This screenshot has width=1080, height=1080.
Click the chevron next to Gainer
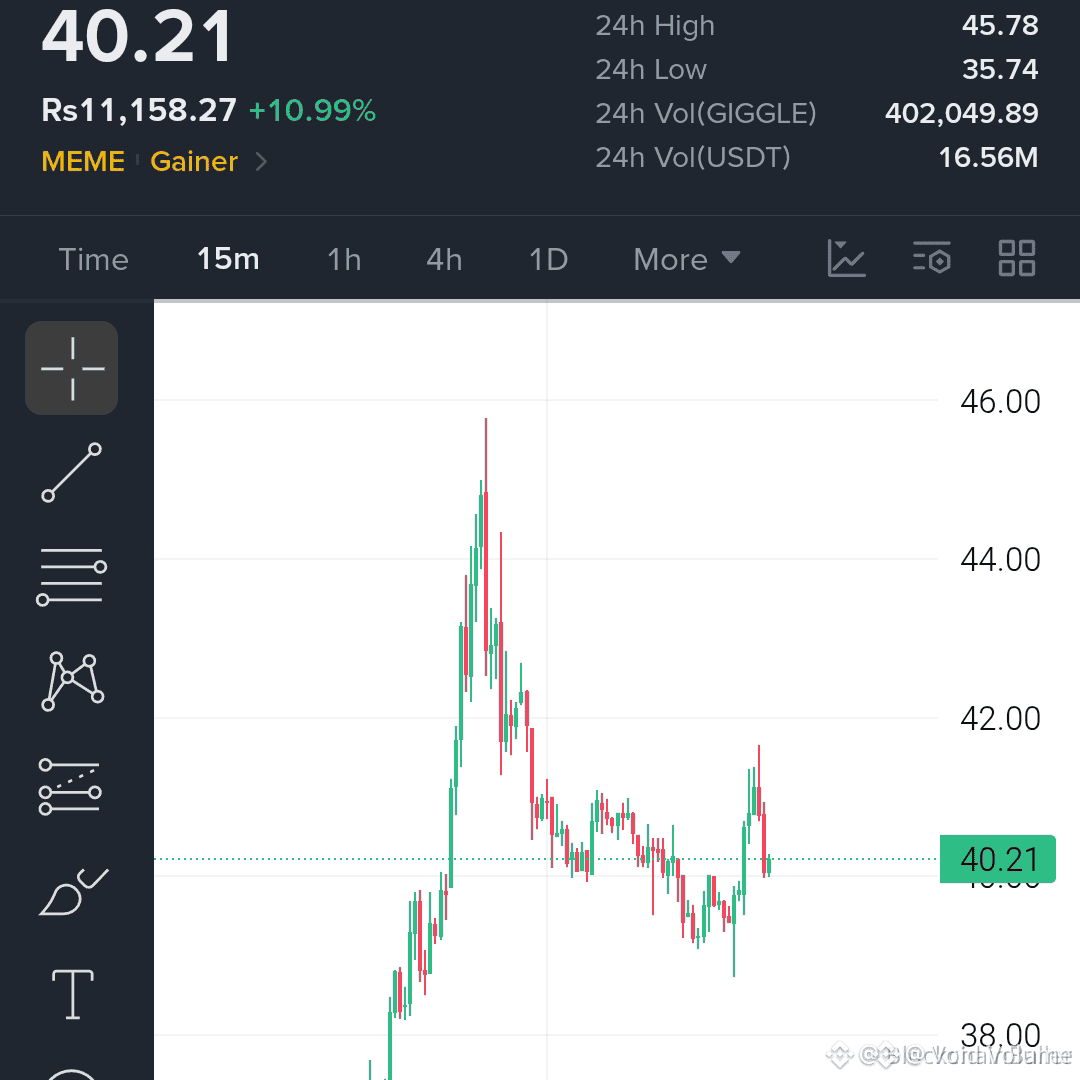tap(261, 162)
